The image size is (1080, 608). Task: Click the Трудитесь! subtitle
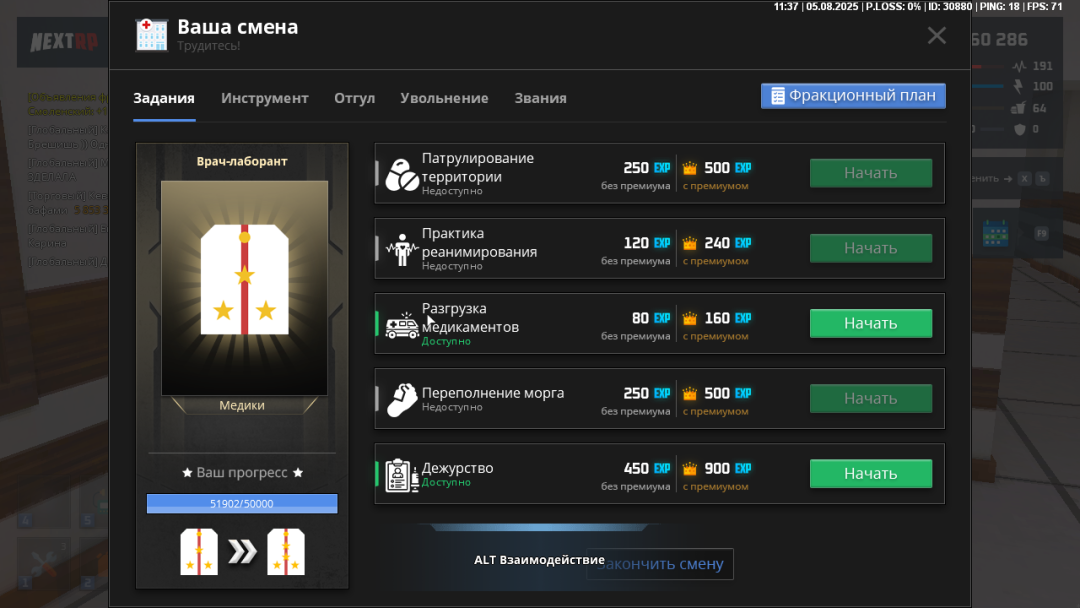(209, 46)
